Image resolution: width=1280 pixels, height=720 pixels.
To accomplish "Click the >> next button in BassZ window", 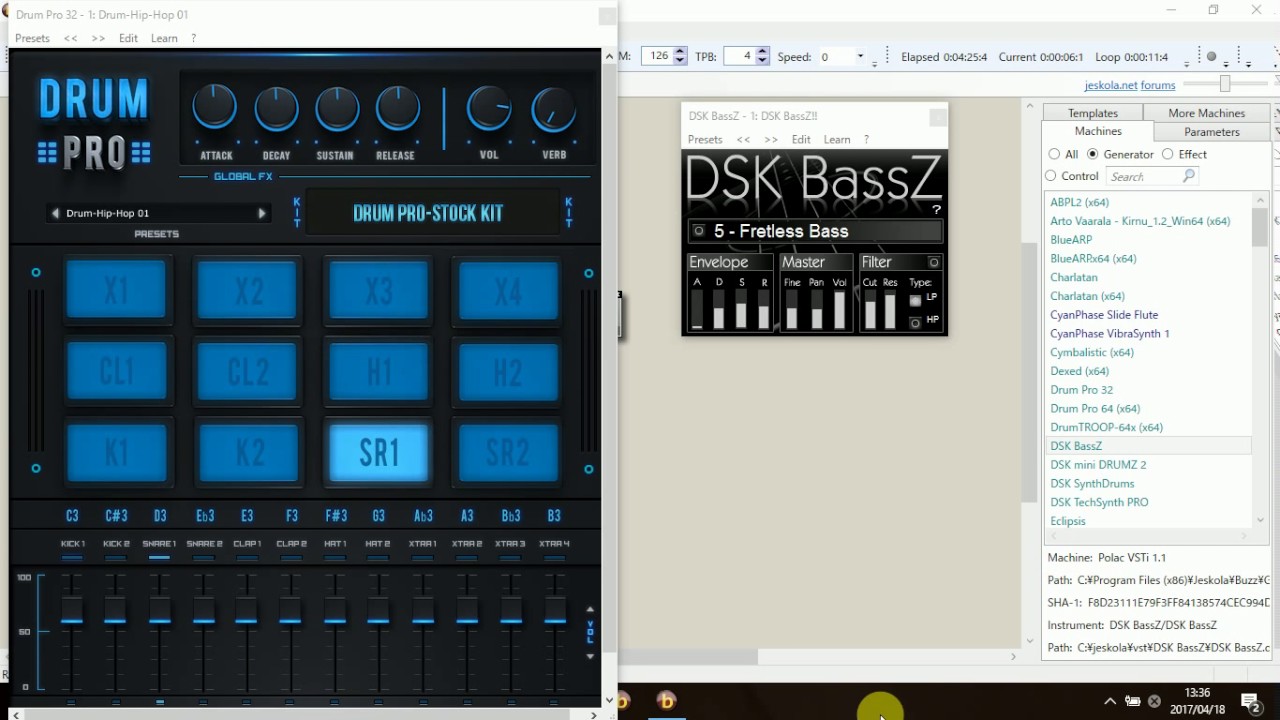I will pos(771,139).
